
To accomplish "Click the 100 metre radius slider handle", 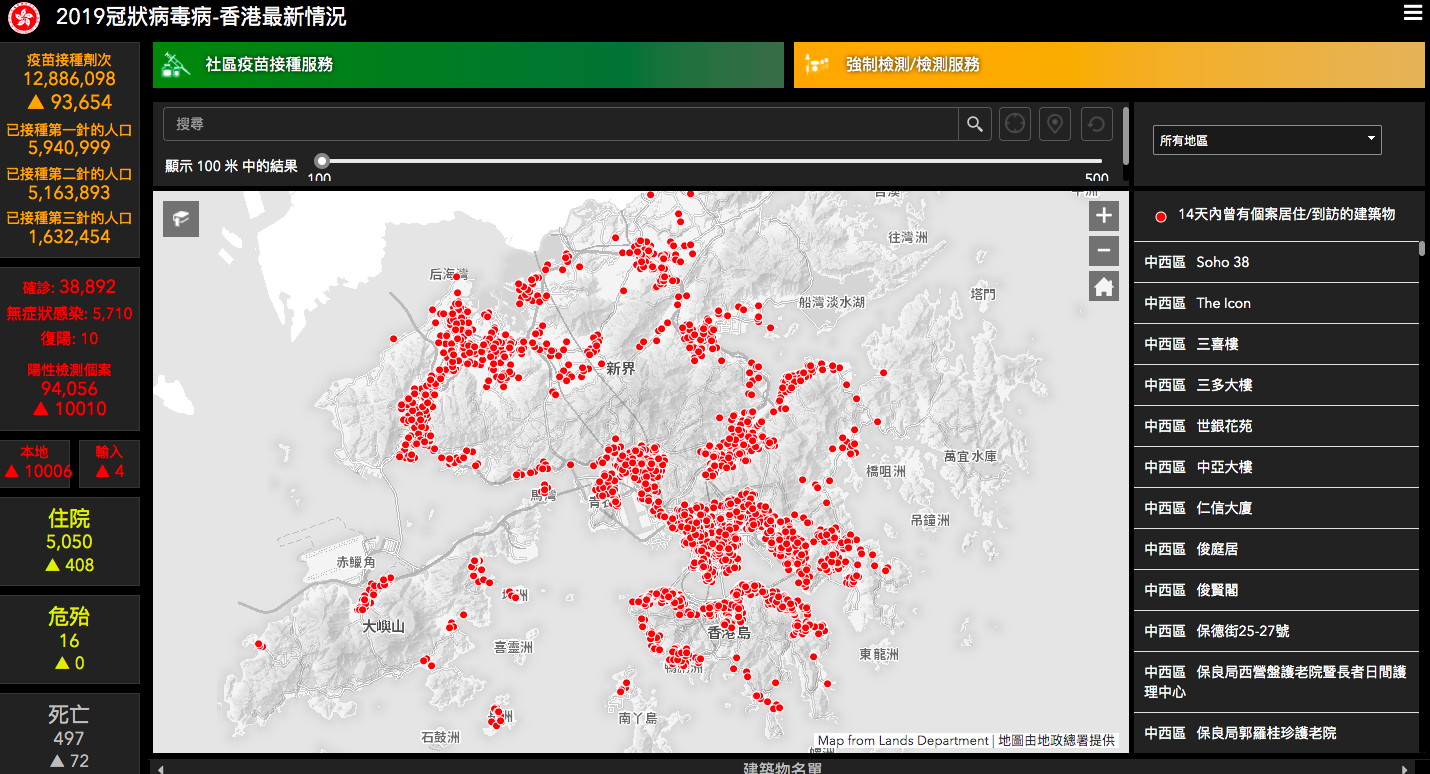I will [322, 160].
